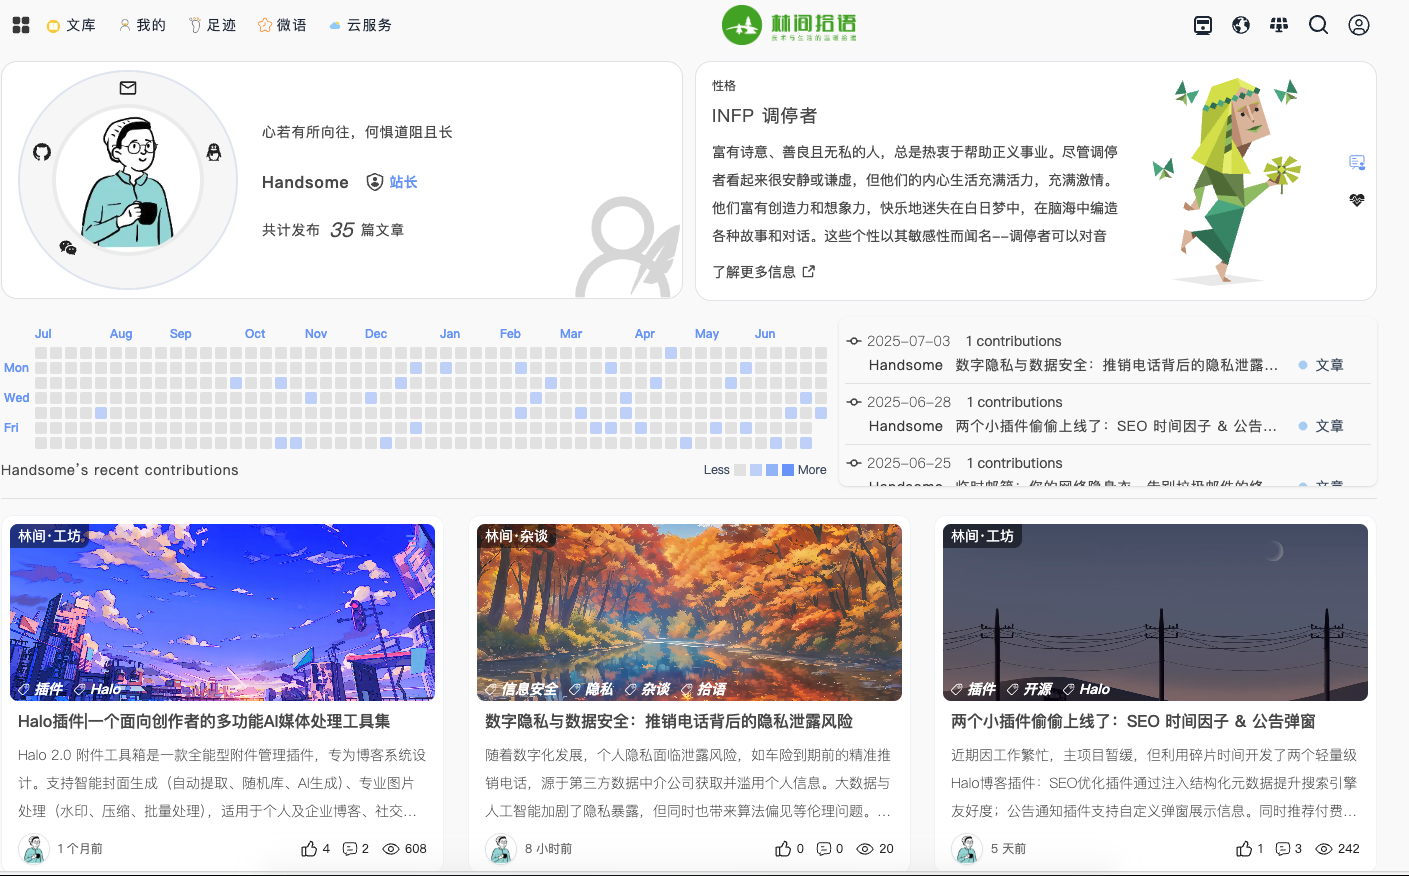This screenshot has width=1409, height=876.
Task: Open the GitHub icon beside avatar
Action: pyautogui.click(x=42, y=152)
